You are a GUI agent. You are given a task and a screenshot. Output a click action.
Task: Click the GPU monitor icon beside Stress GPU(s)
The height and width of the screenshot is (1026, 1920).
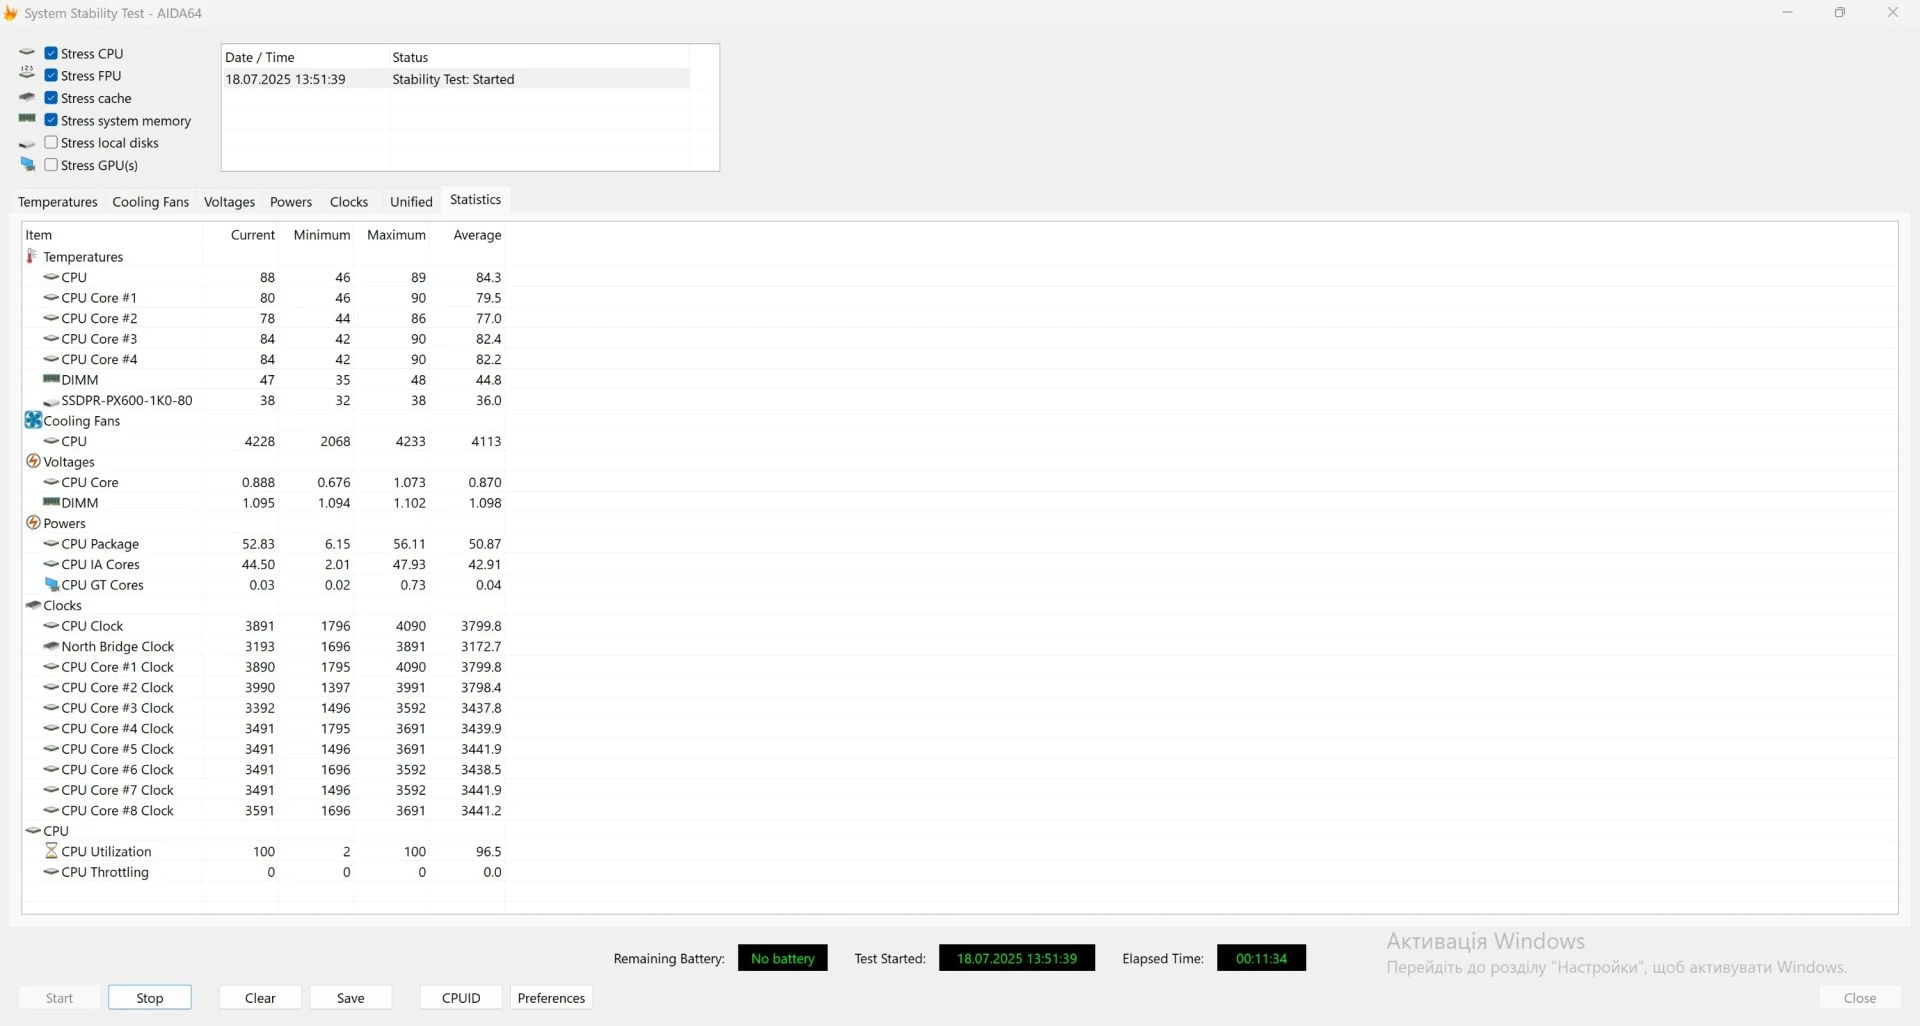27,164
